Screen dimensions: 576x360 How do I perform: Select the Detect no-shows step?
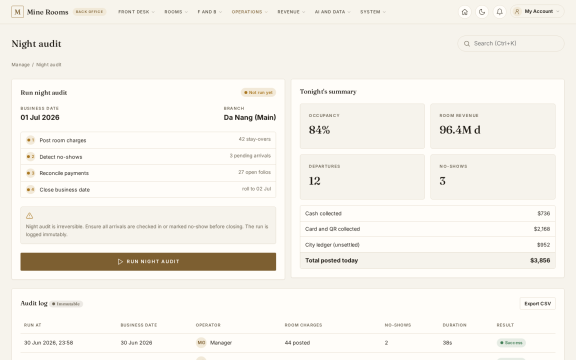pyautogui.click(x=148, y=156)
